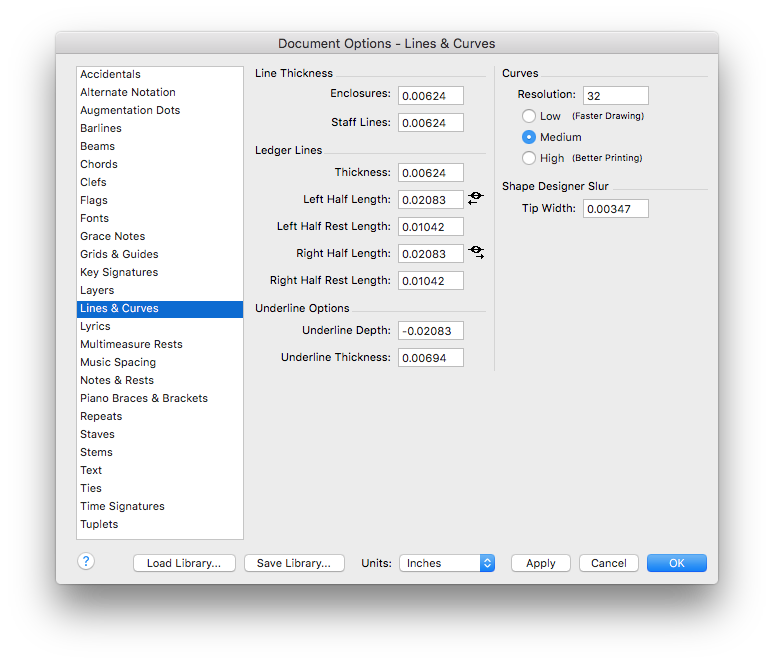Select the Medium resolution radio button
The image size is (774, 664).
[x=529, y=137]
